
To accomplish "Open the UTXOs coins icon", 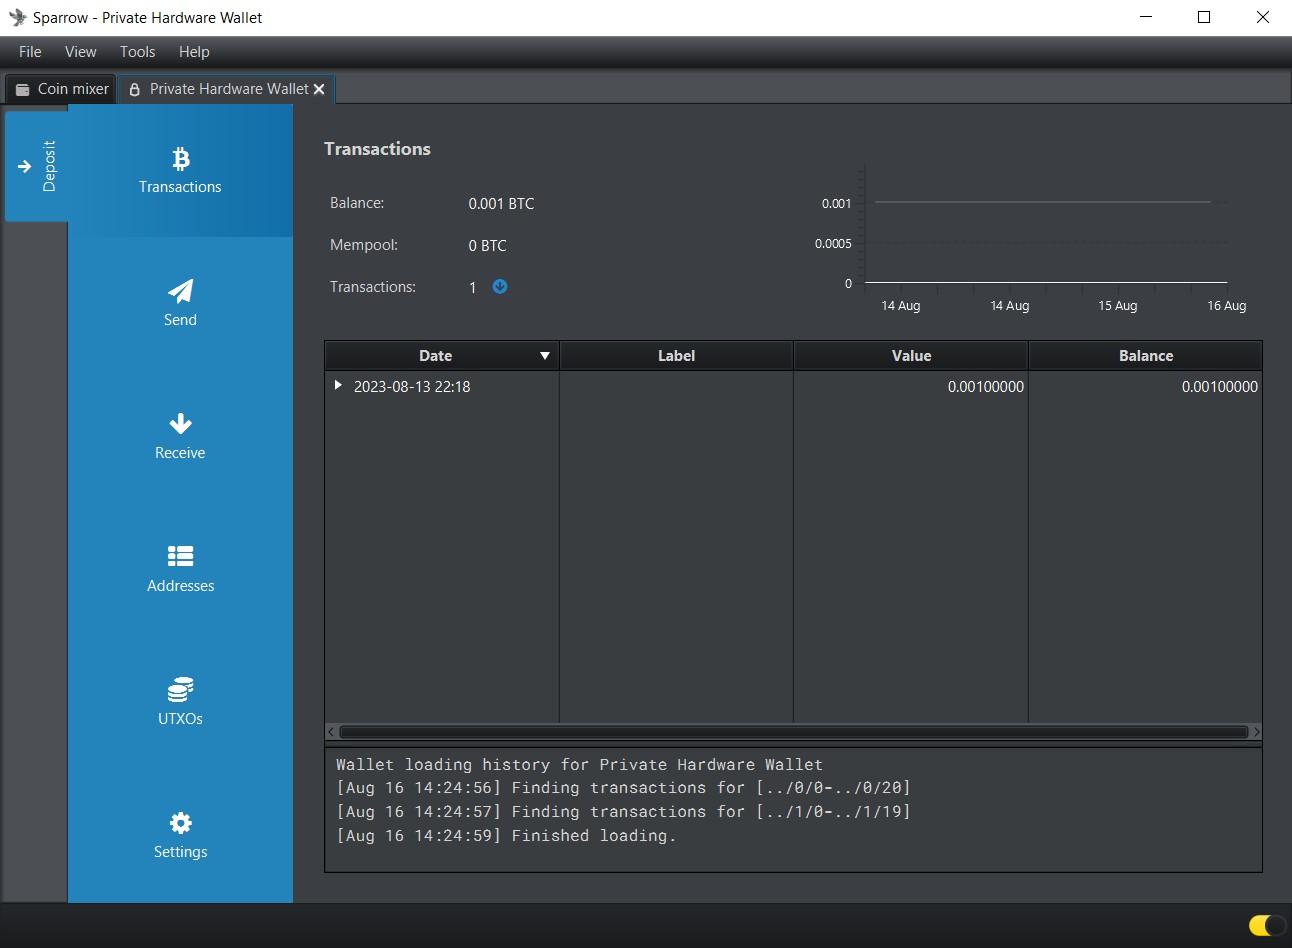I will coord(180,690).
